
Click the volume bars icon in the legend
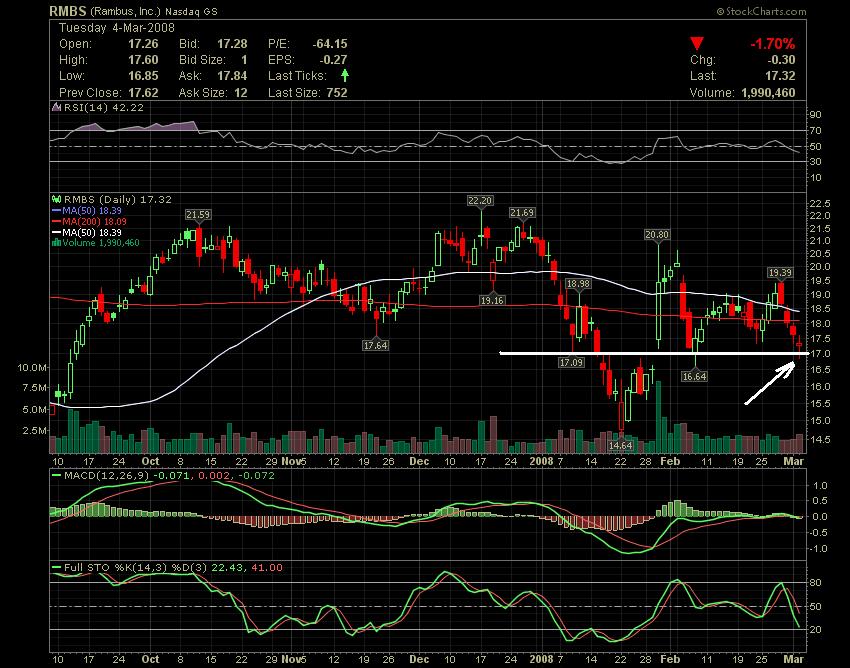[56, 242]
